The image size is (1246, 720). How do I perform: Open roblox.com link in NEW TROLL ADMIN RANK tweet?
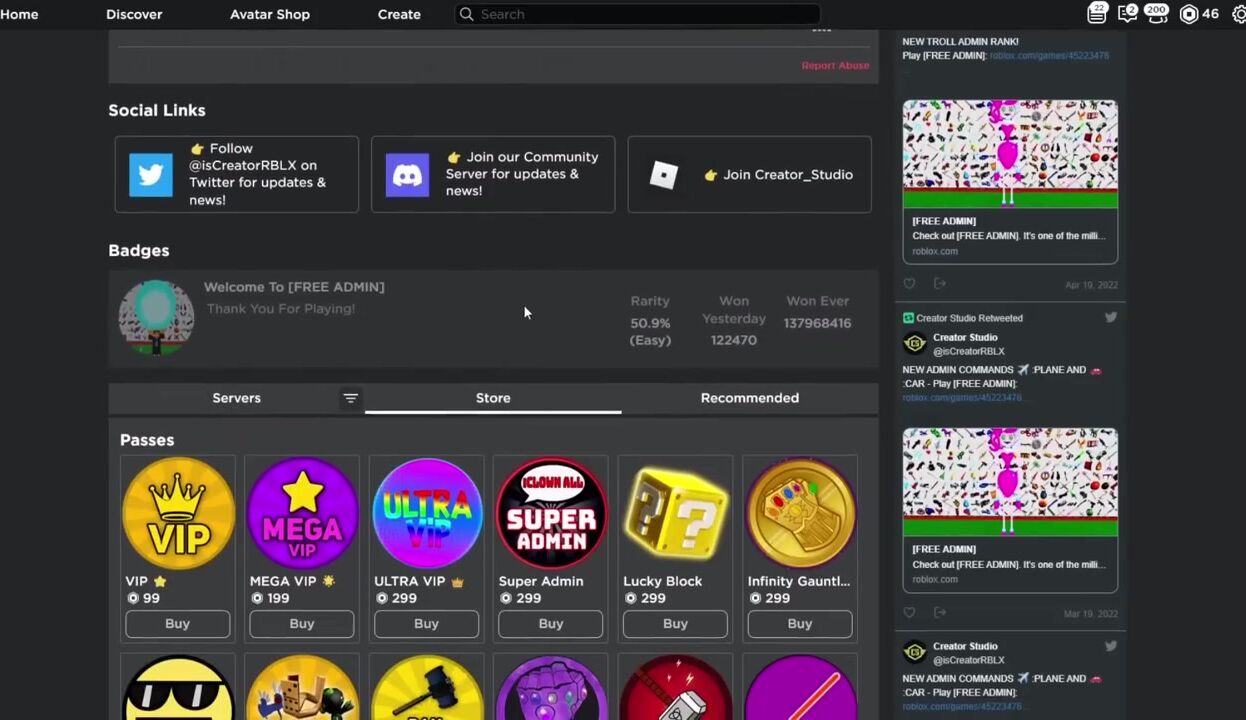(x=1049, y=56)
